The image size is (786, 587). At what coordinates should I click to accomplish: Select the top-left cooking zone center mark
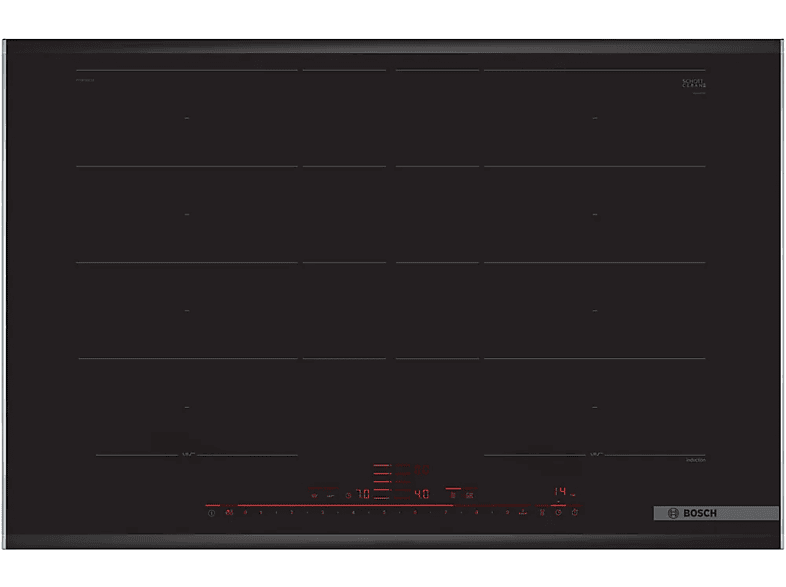click(x=187, y=118)
